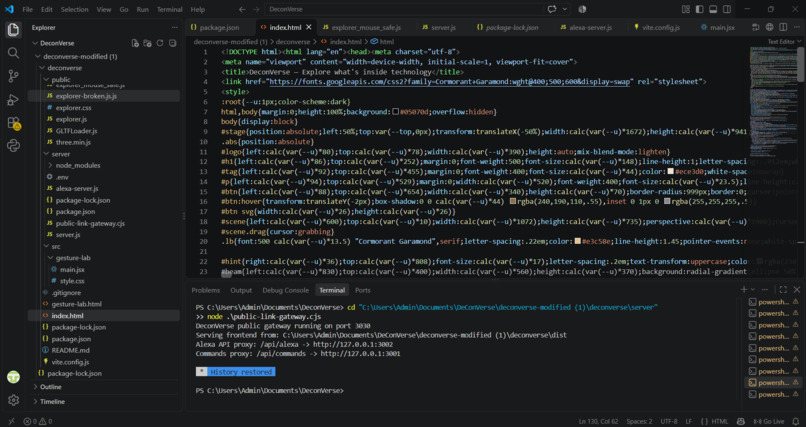This screenshot has width=806, height=427.
Task: Collapse the public folder
Action: [47, 80]
